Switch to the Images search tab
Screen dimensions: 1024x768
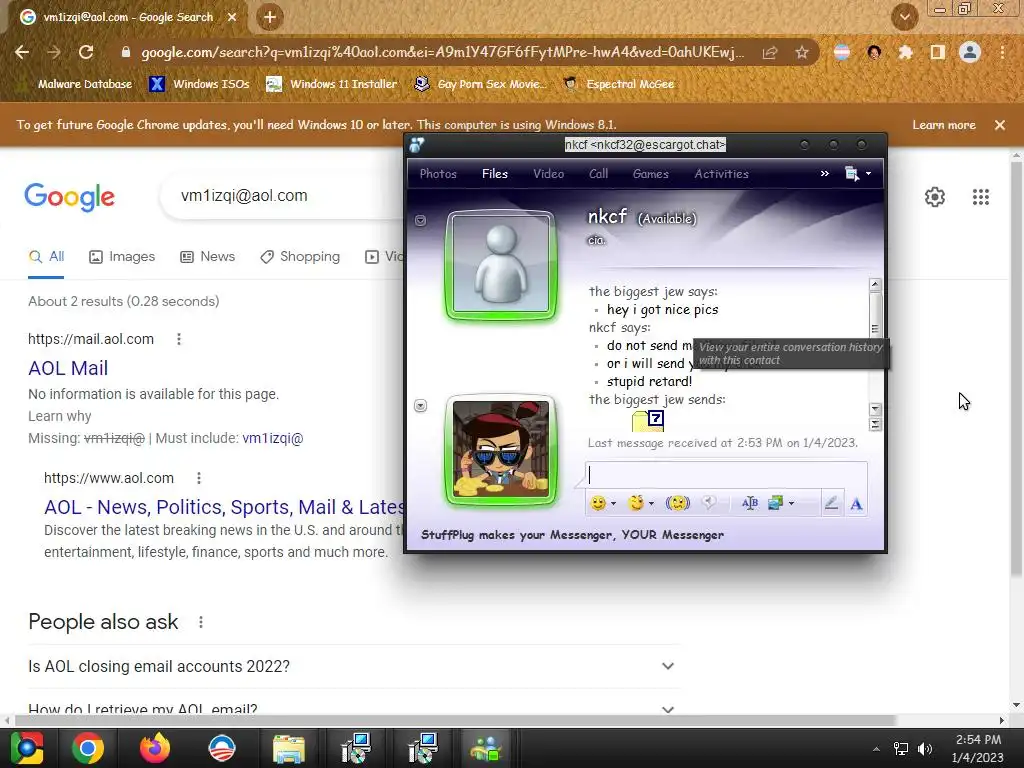point(122,257)
